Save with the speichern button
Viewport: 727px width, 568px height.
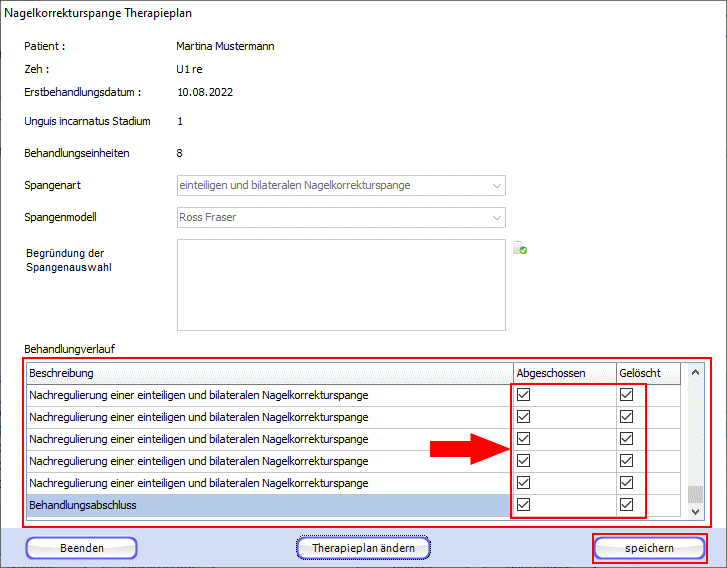649,548
